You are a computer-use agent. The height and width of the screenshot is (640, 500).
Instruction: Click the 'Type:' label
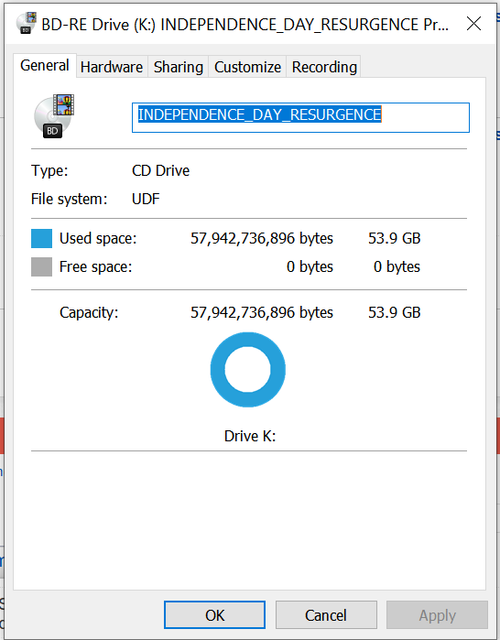click(x=49, y=171)
